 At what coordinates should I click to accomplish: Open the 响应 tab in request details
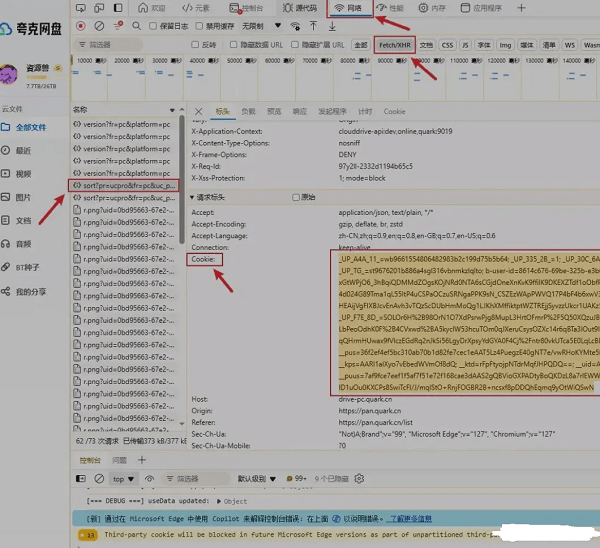pyautogui.click(x=300, y=111)
